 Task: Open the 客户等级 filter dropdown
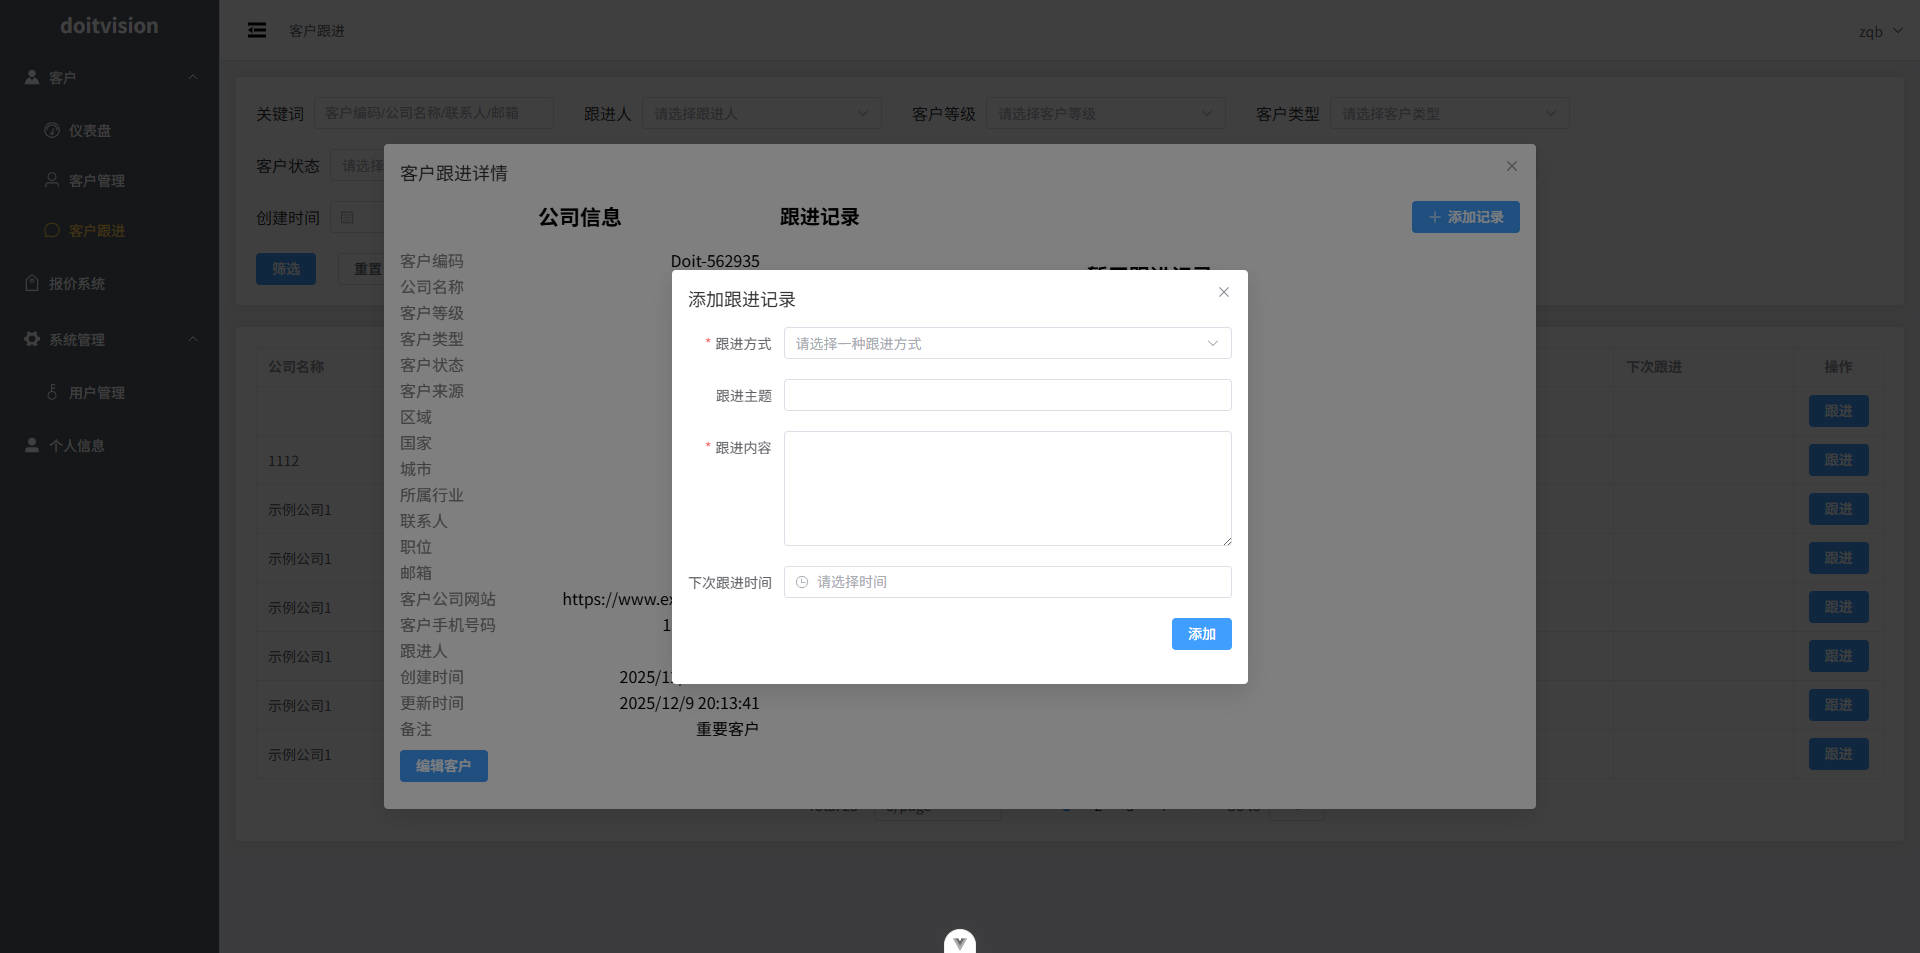[1105, 114]
